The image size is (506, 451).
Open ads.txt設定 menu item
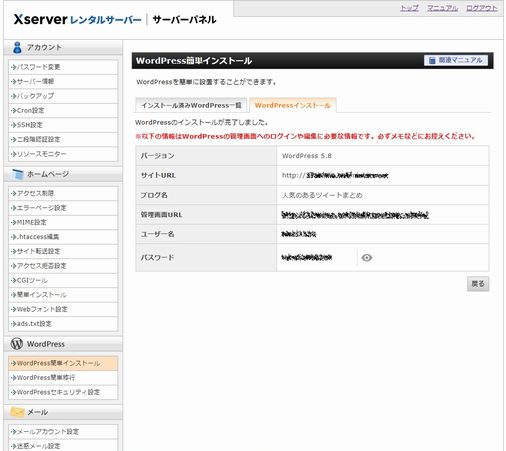(63, 324)
